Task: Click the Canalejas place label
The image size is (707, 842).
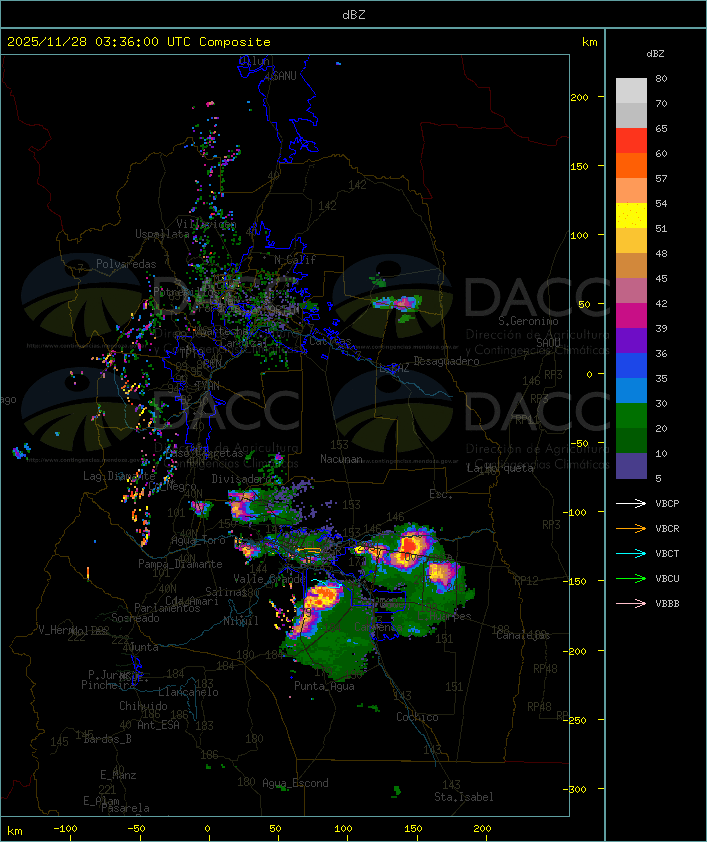Action: 523,635
